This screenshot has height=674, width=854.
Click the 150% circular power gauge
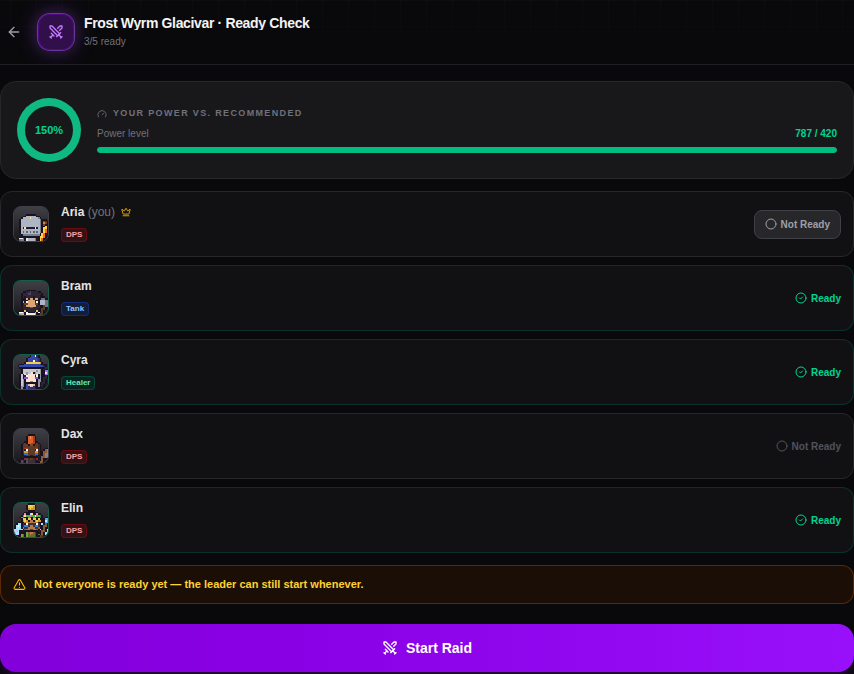pyautogui.click(x=49, y=130)
